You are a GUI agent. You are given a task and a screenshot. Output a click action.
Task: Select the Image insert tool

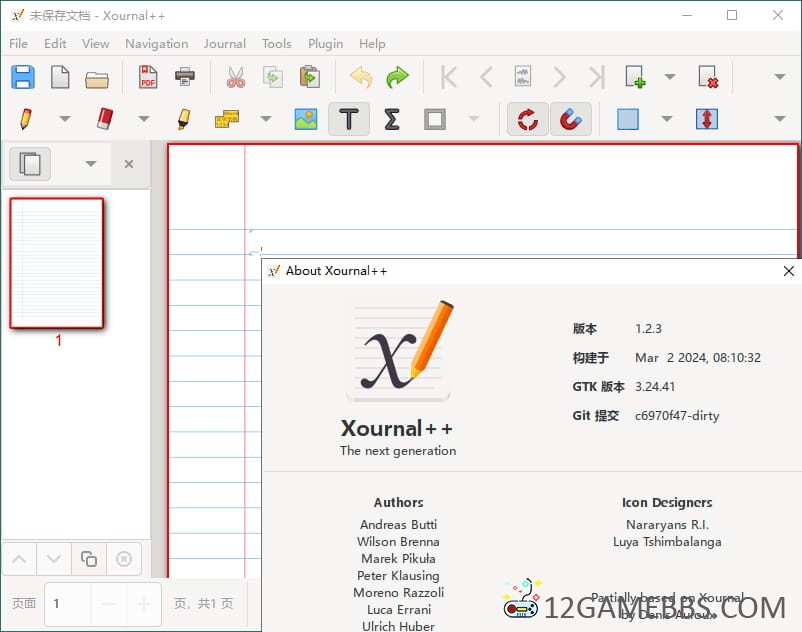(306, 119)
